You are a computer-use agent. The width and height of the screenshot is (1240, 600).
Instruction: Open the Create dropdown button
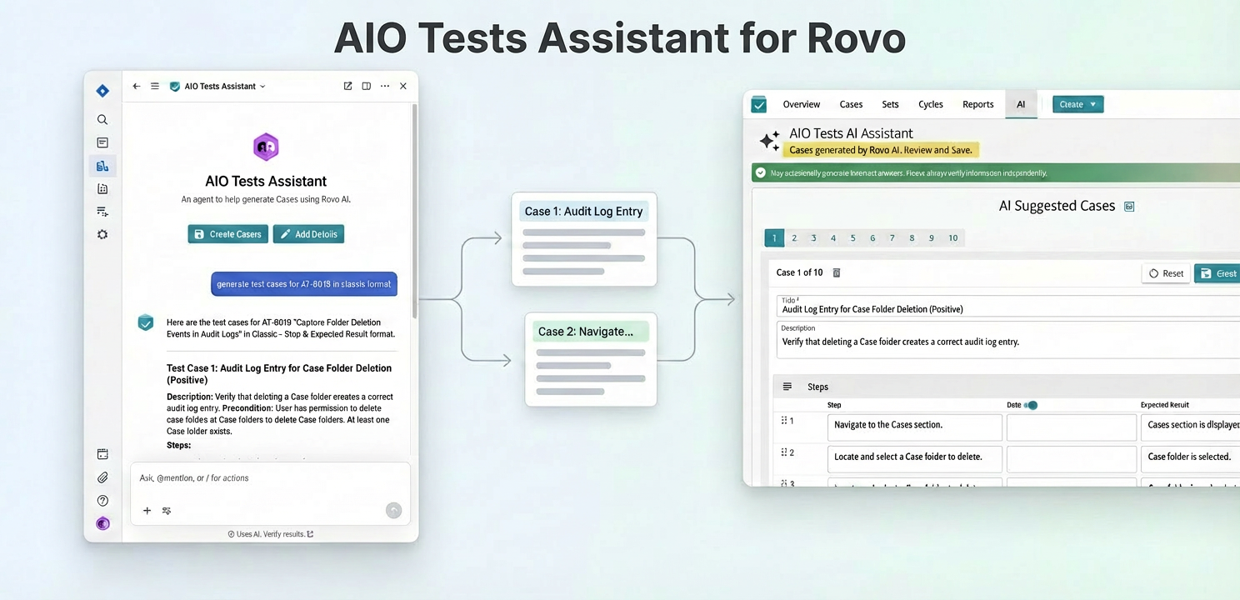pos(1078,104)
